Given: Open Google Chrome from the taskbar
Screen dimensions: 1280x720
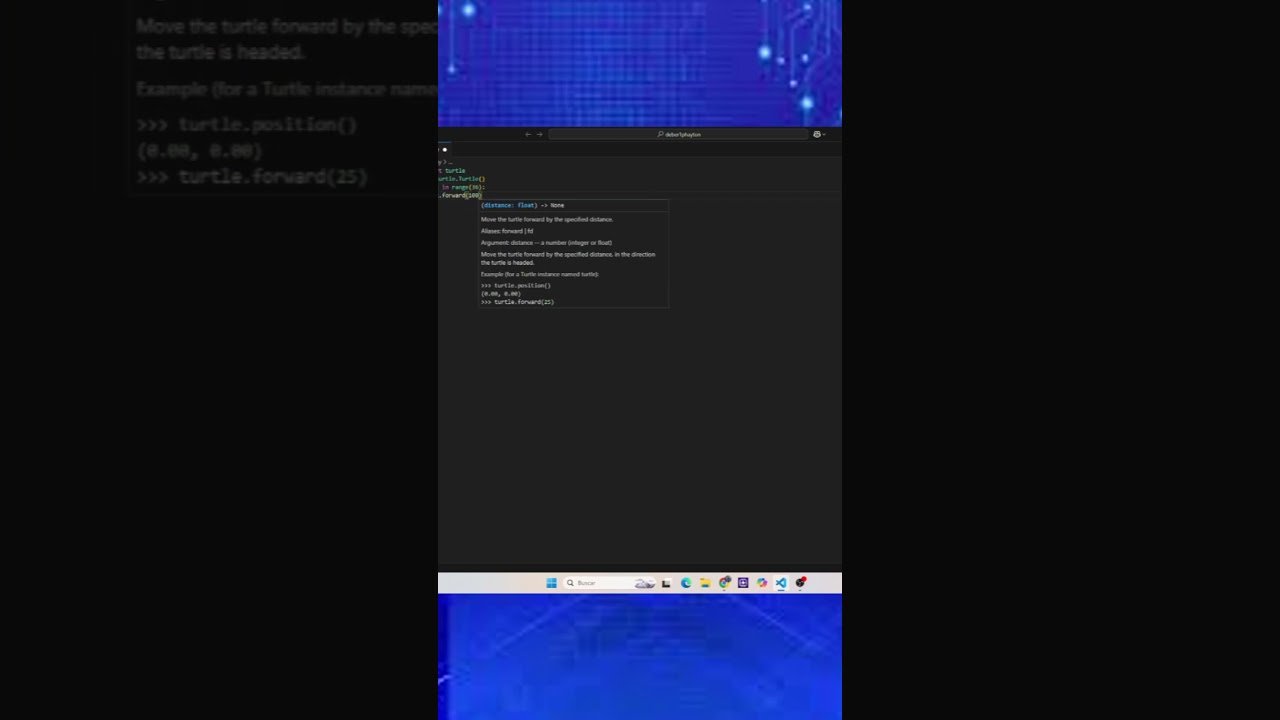Looking at the screenshot, I should tap(724, 583).
